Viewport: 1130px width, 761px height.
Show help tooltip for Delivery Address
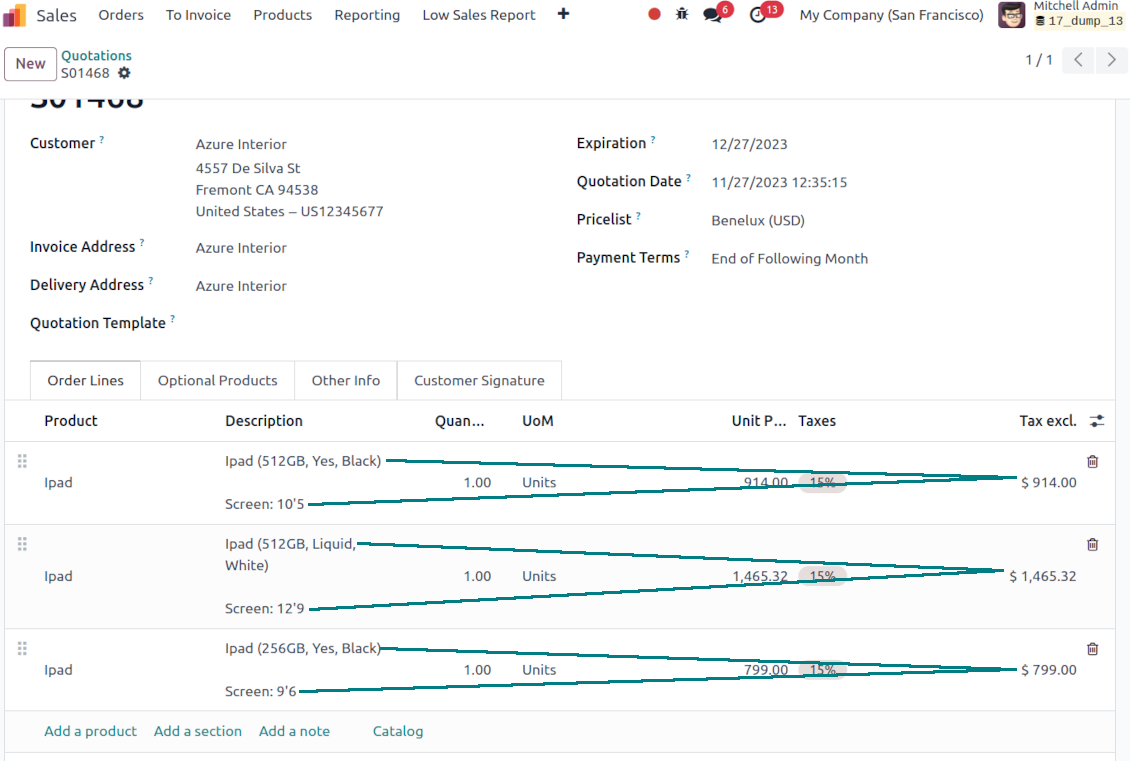[151, 280]
